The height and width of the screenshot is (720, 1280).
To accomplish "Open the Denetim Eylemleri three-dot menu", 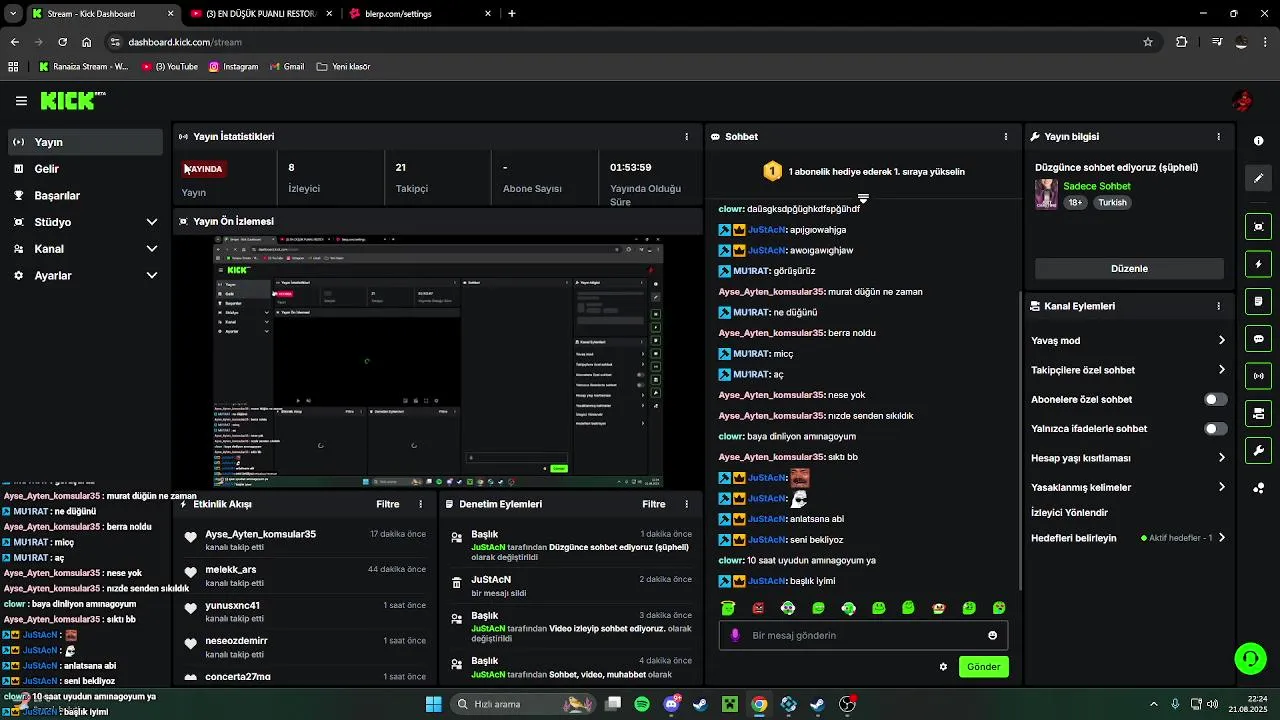I will point(686,504).
